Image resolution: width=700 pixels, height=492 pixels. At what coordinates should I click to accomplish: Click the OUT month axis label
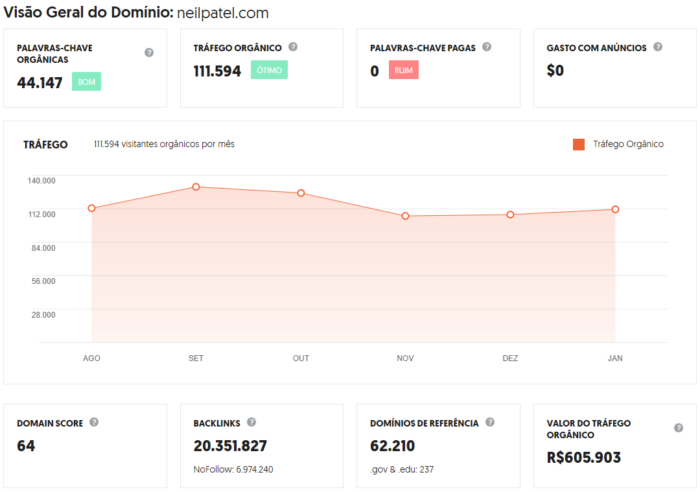[x=301, y=358]
